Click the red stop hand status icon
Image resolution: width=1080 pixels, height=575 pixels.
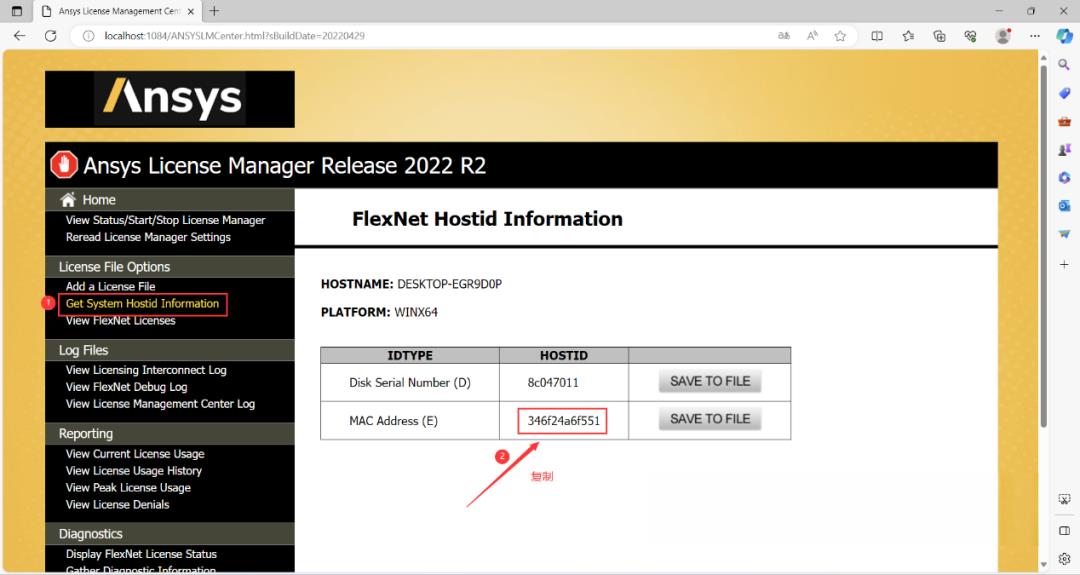click(x=64, y=165)
